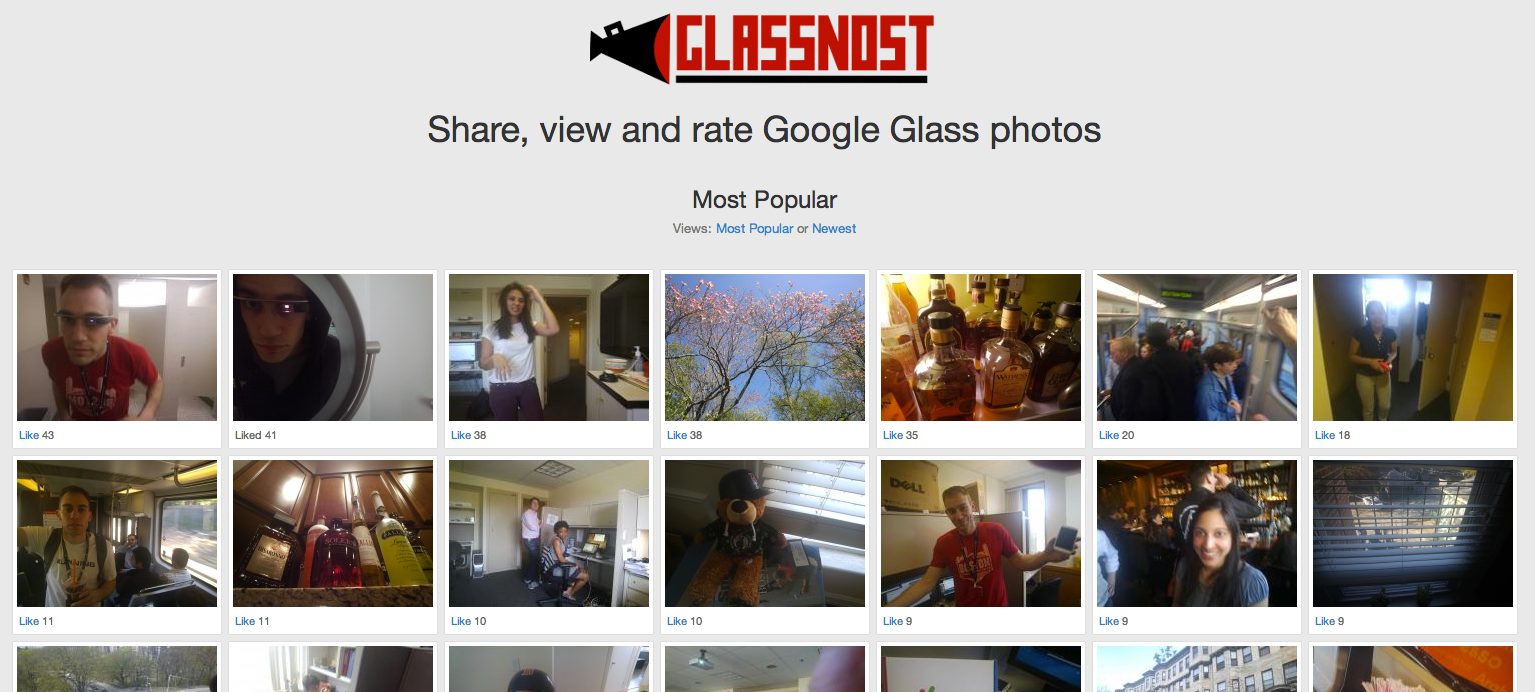Open the man on train selfie photo
The height and width of the screenshot is (692, 1535).
(x=117, y=533)
